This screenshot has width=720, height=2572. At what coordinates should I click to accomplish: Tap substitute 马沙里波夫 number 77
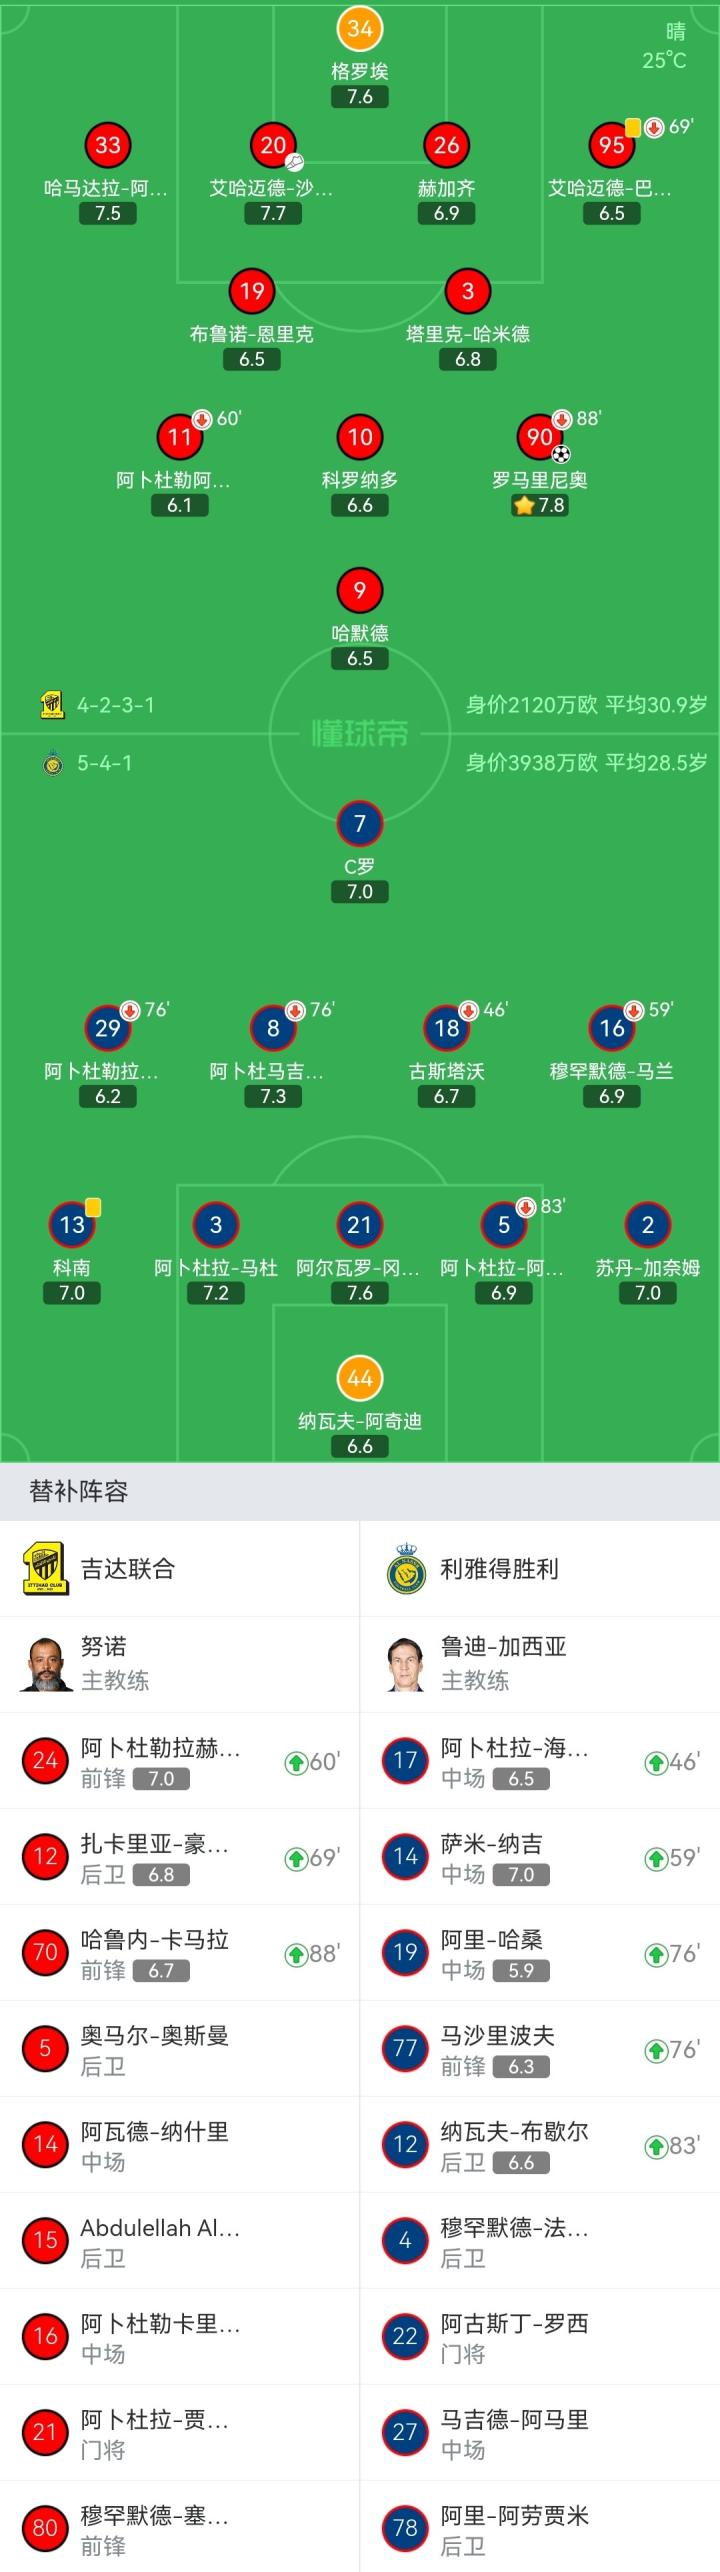[405, 2049]
